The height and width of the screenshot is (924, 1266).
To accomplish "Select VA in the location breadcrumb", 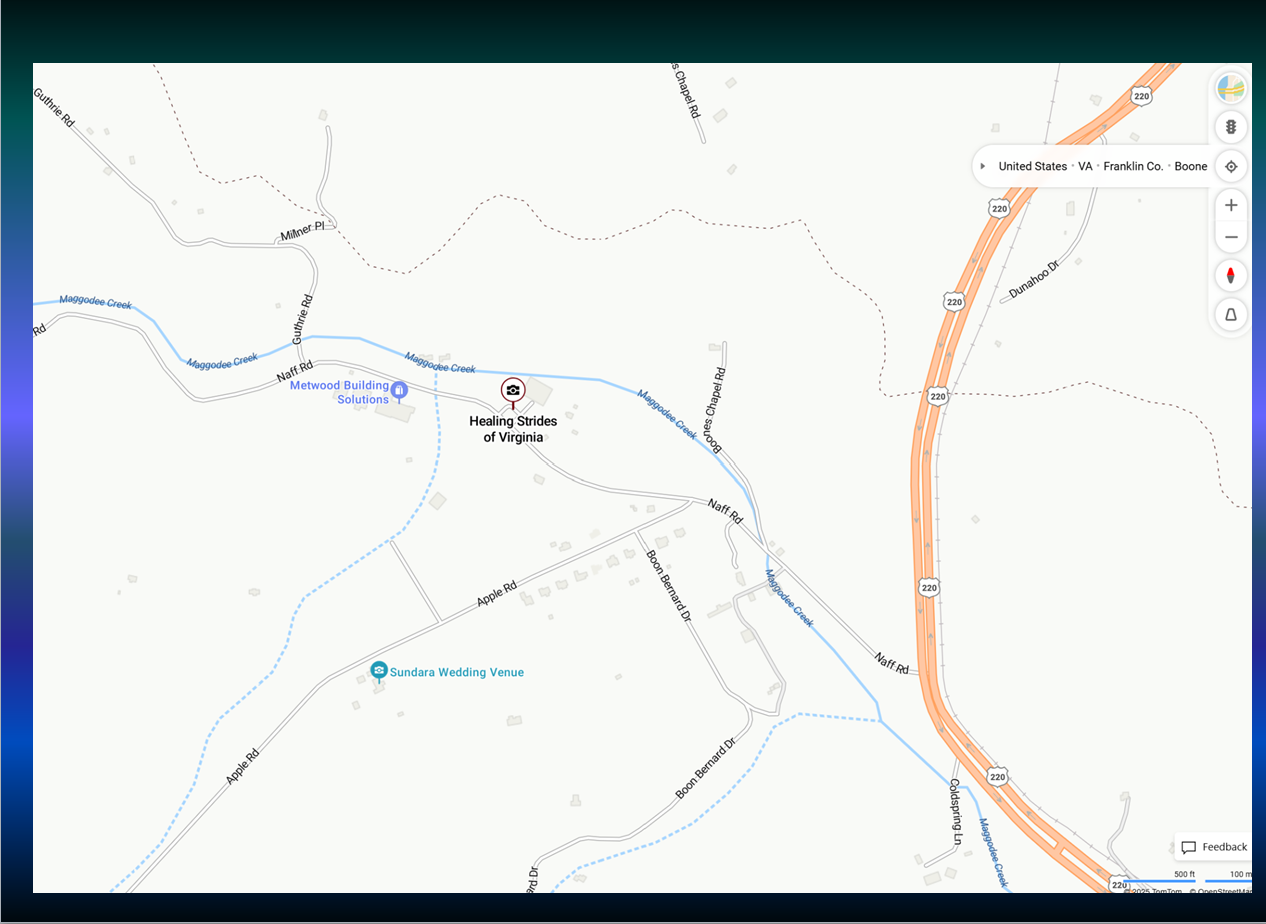I will pyautogui.click(x=1085, y=166).
